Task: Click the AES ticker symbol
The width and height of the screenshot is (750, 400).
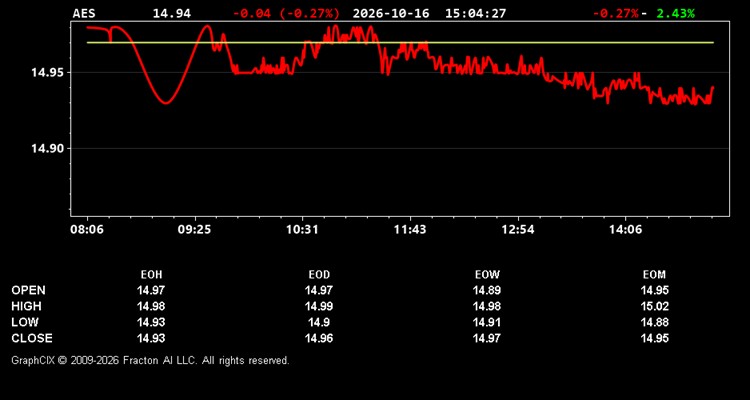Action: [84, 14]
